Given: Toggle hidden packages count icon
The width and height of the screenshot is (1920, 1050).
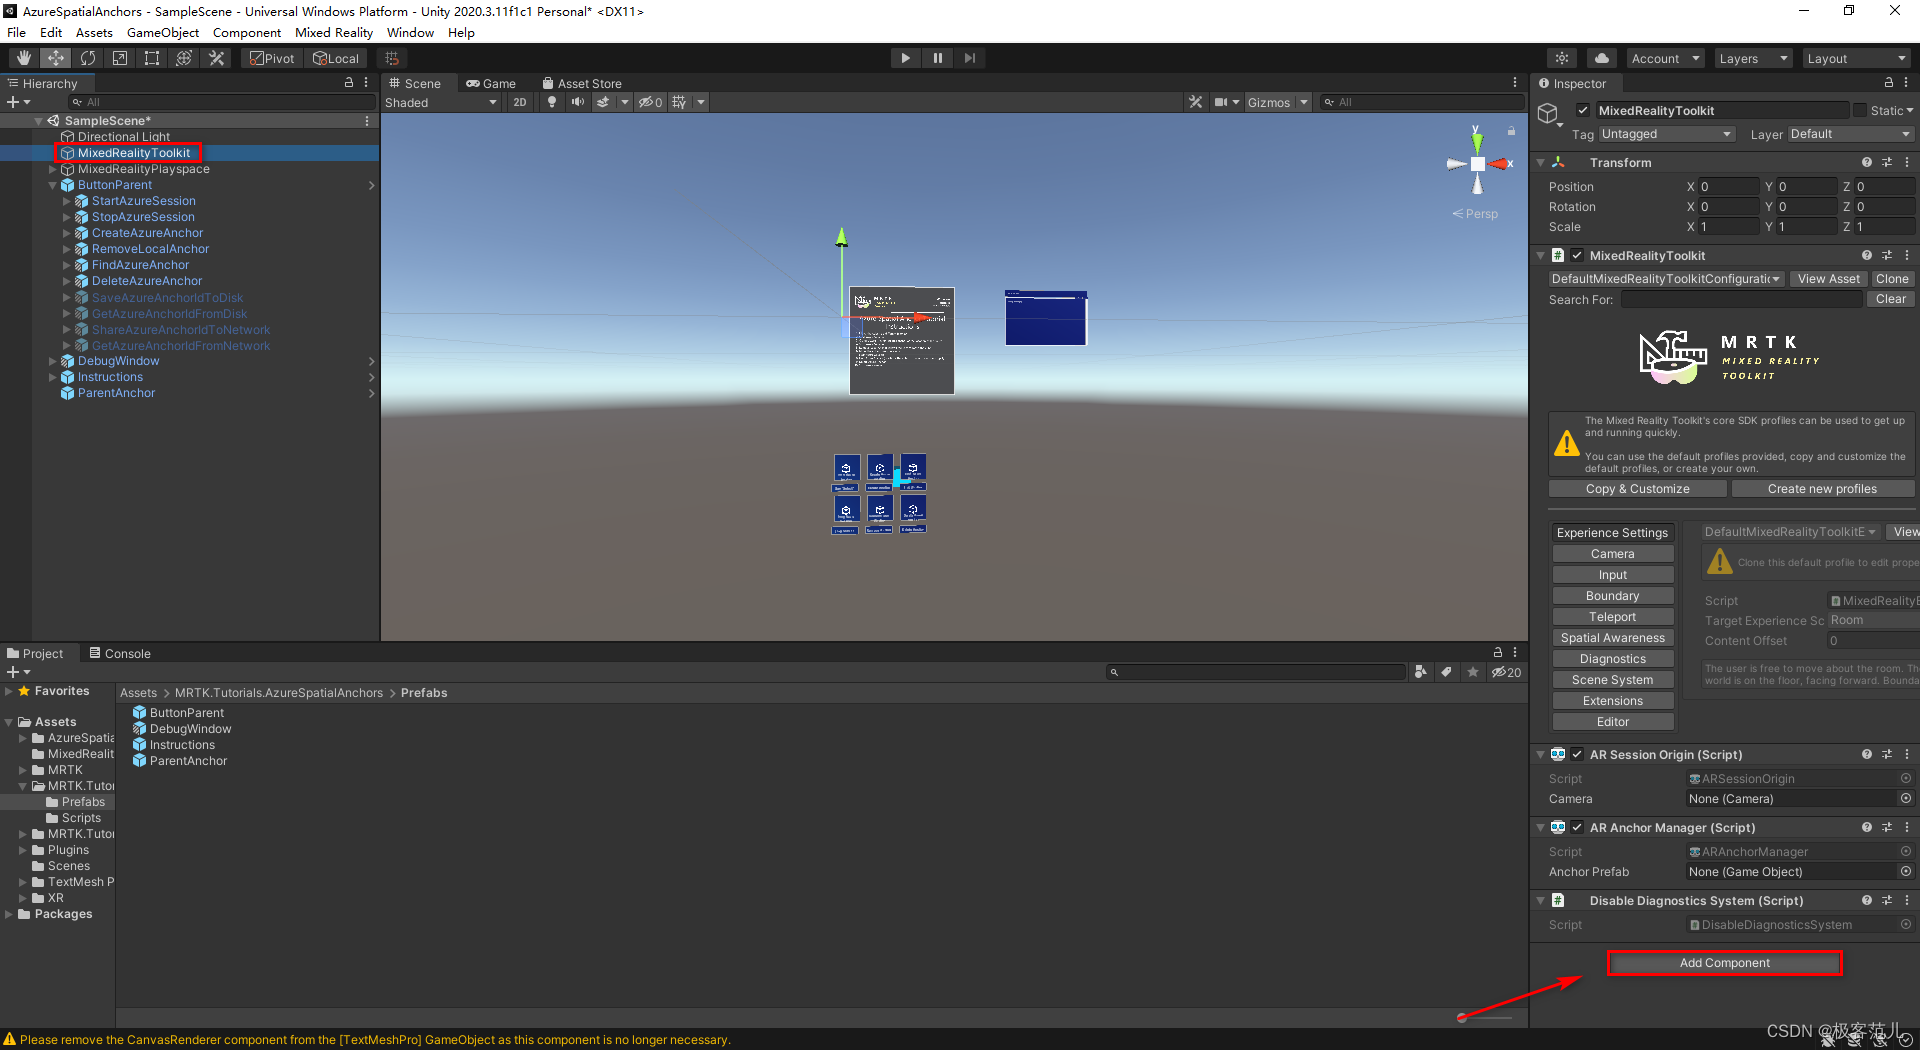Looking at the screenshot, I should (x=1507, y=672).
